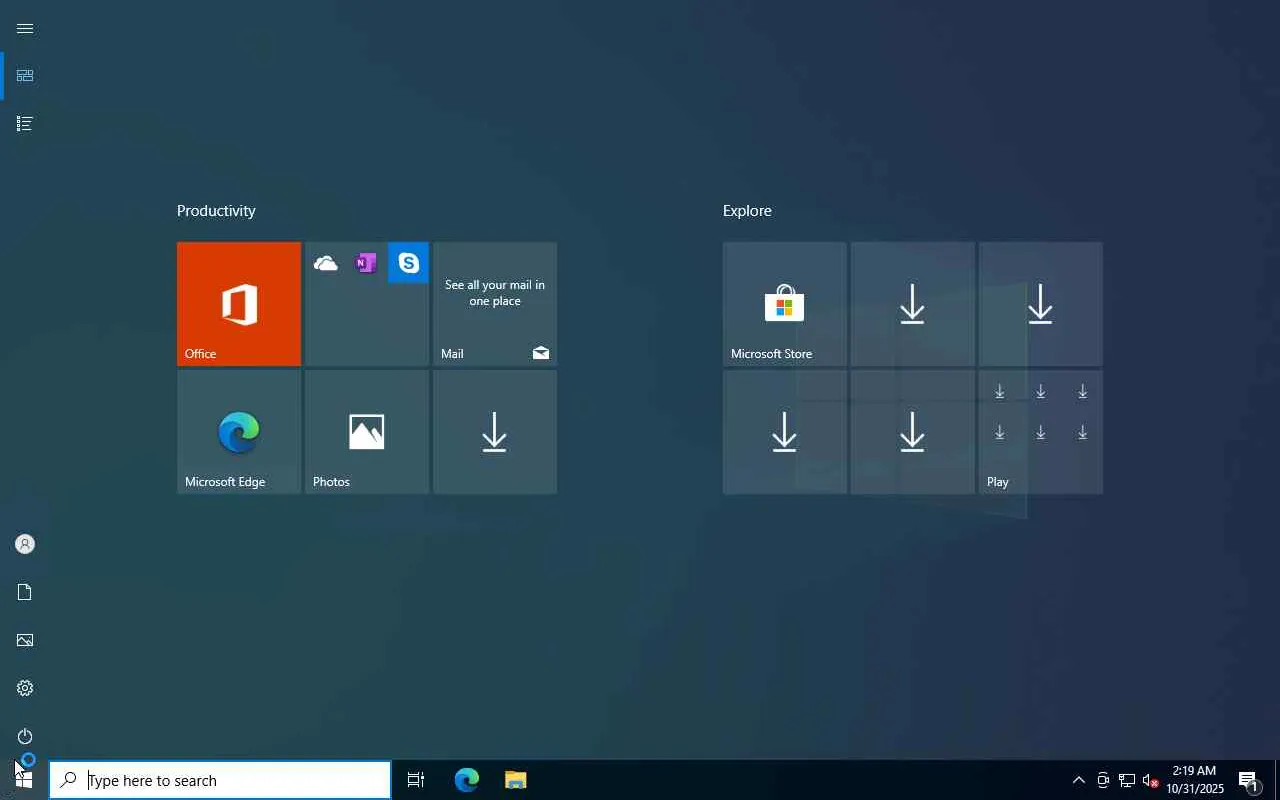Click the Windows Start button
The height and width of the screenshot is (800, 1280).
pyautogui.click(x=24, y=780)
